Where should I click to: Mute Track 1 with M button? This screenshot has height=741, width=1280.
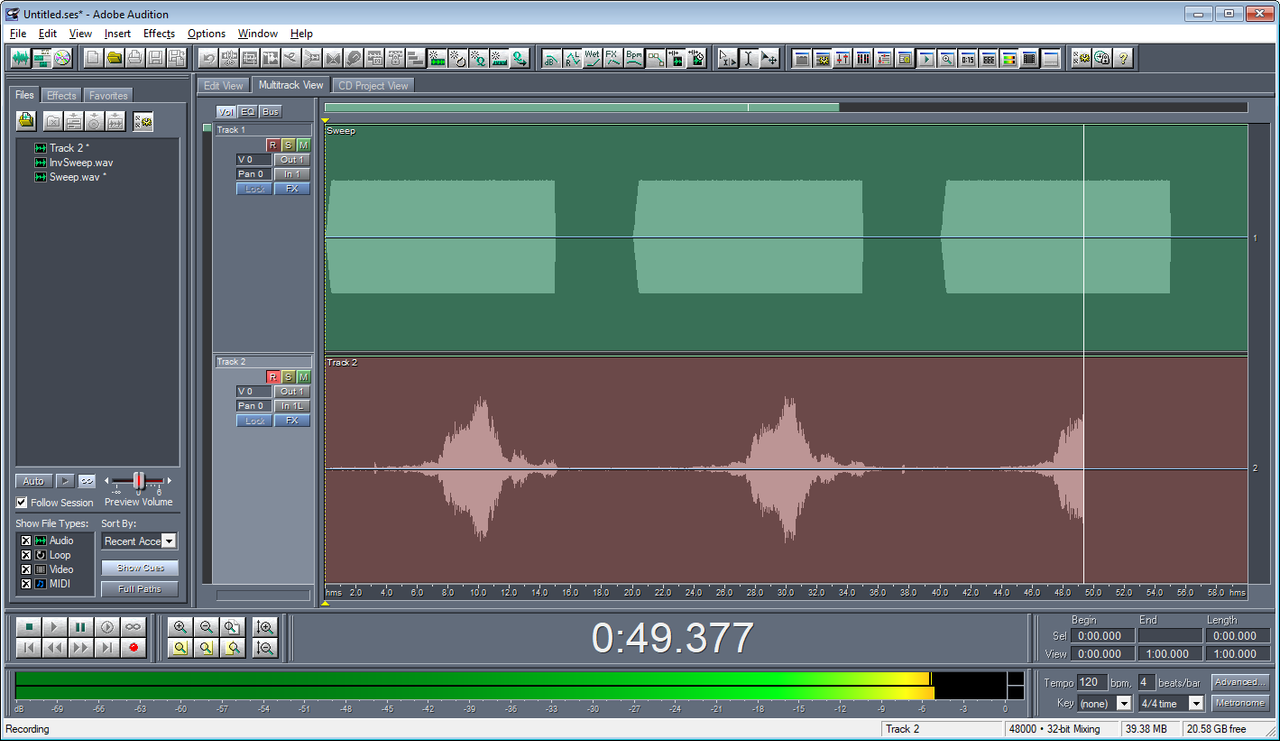point(303,145)
